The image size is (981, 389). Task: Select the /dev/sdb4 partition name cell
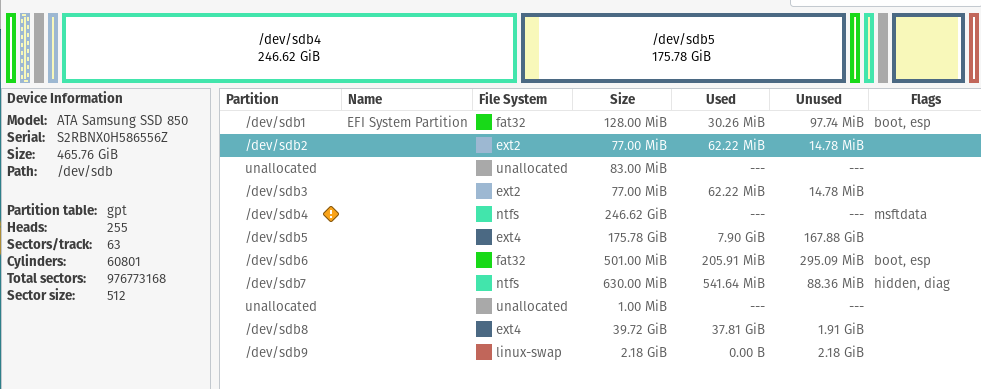click(277, 215)
